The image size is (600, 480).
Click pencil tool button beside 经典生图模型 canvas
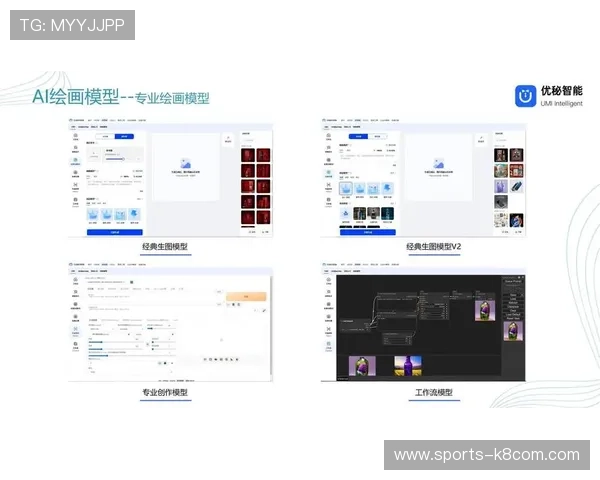point(228,139)
